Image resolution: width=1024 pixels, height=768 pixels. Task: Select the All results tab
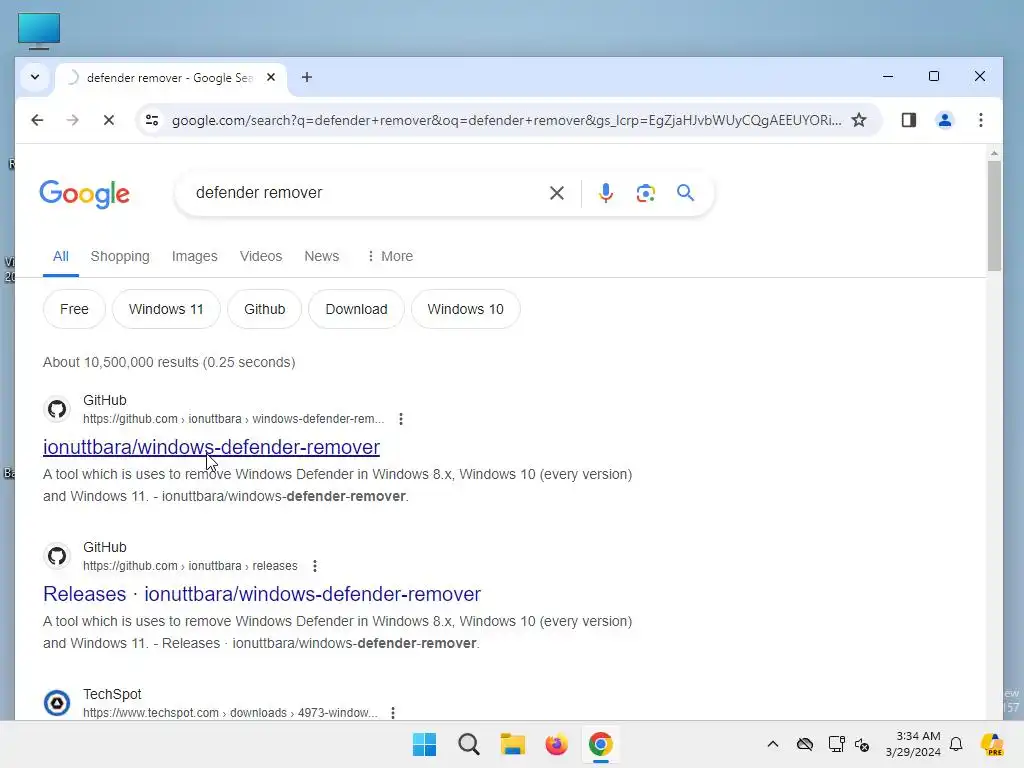pyautogui.click(x=61, y=256)
